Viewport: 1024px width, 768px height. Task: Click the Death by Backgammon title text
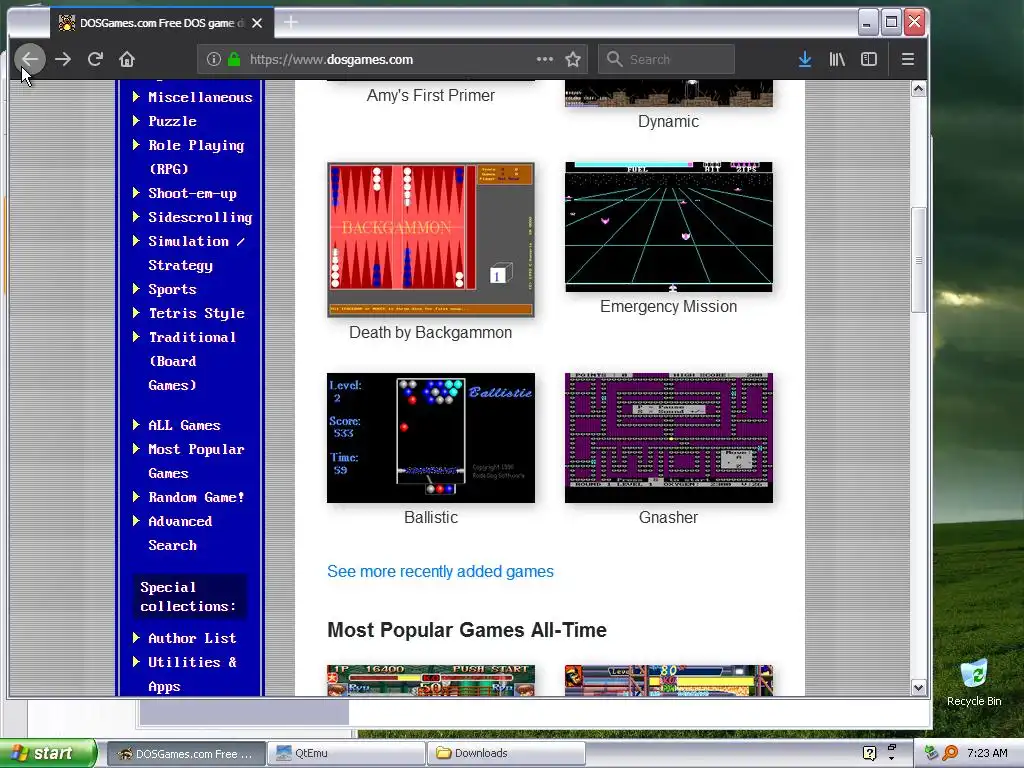(x=430, y=332)
